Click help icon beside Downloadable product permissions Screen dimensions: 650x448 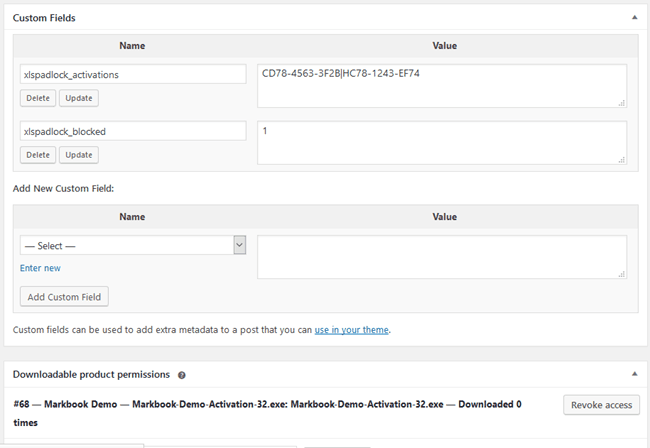pyautogui.click(x=182, y=375)
